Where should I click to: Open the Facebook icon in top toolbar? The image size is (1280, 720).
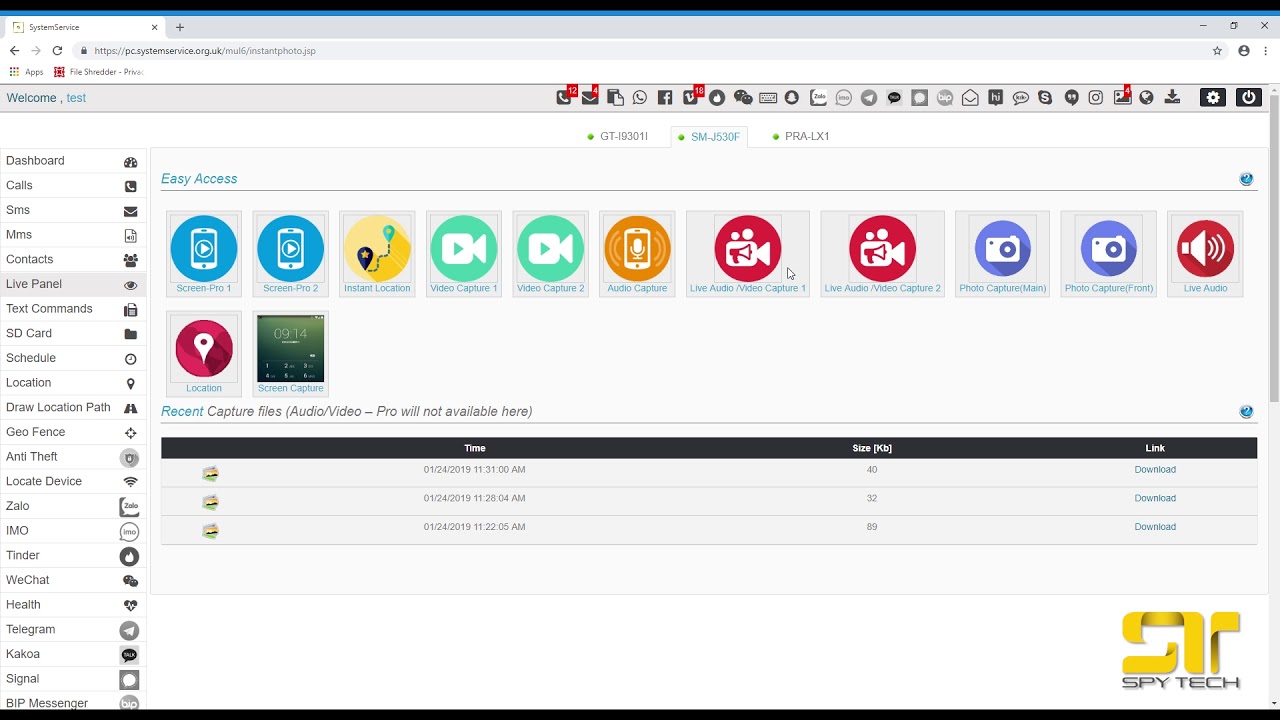pos(665,97)
